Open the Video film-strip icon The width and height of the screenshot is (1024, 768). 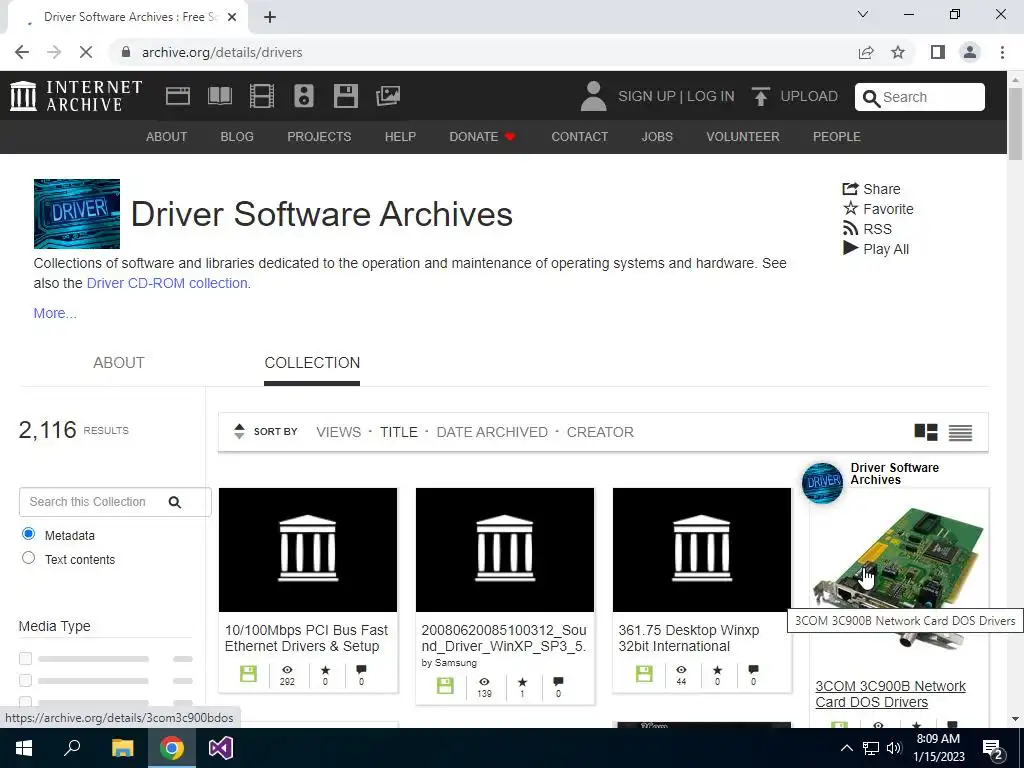coord(262,96)
